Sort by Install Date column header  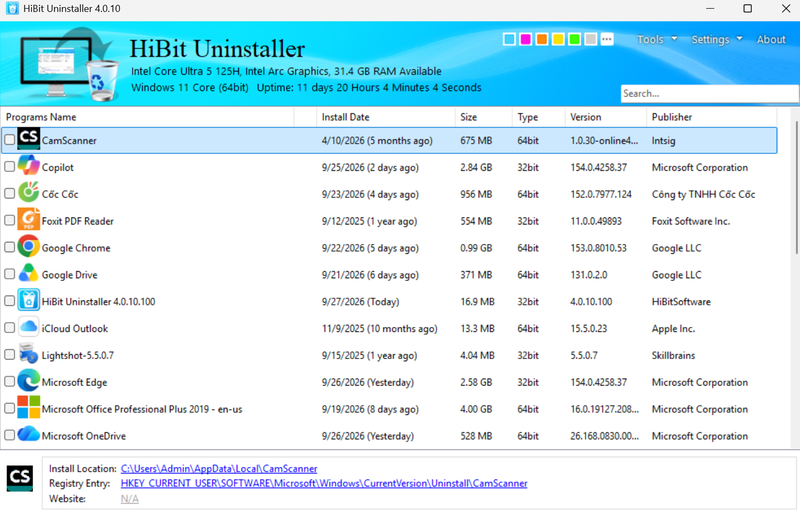tap(385, 117)
